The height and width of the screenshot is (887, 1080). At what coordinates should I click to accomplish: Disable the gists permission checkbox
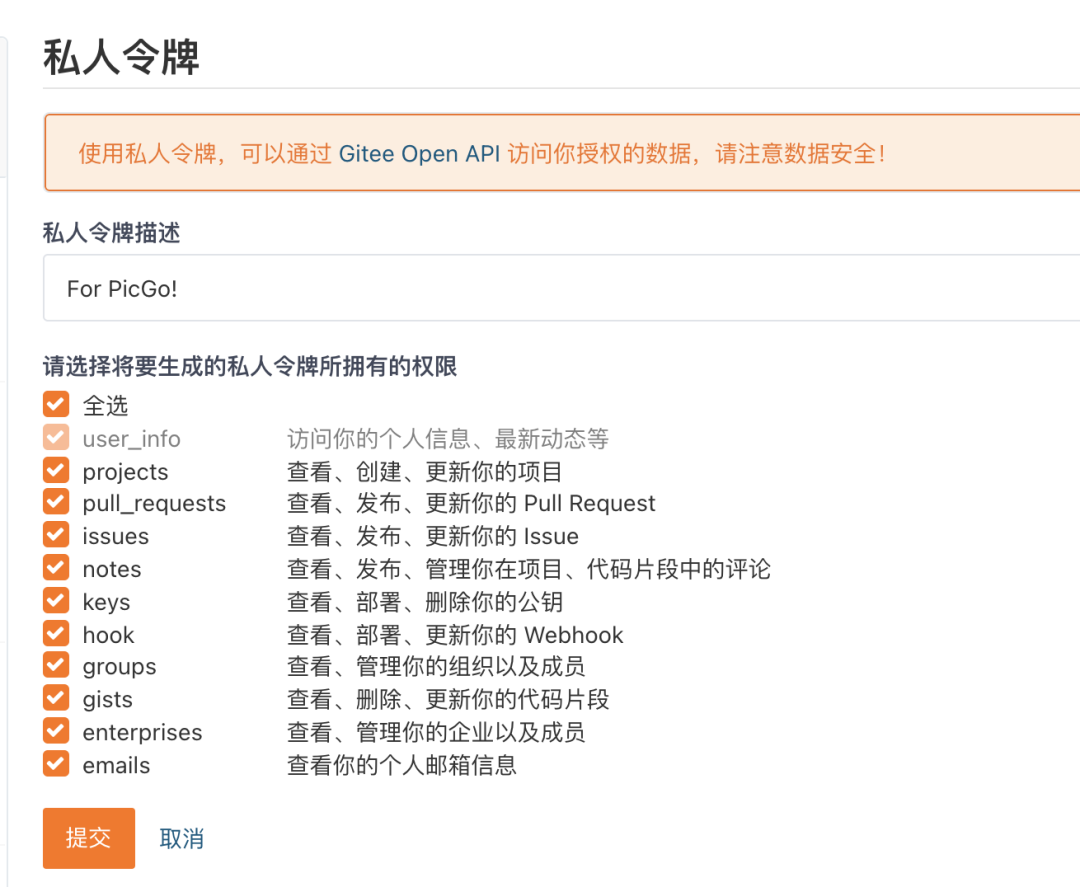56,699
